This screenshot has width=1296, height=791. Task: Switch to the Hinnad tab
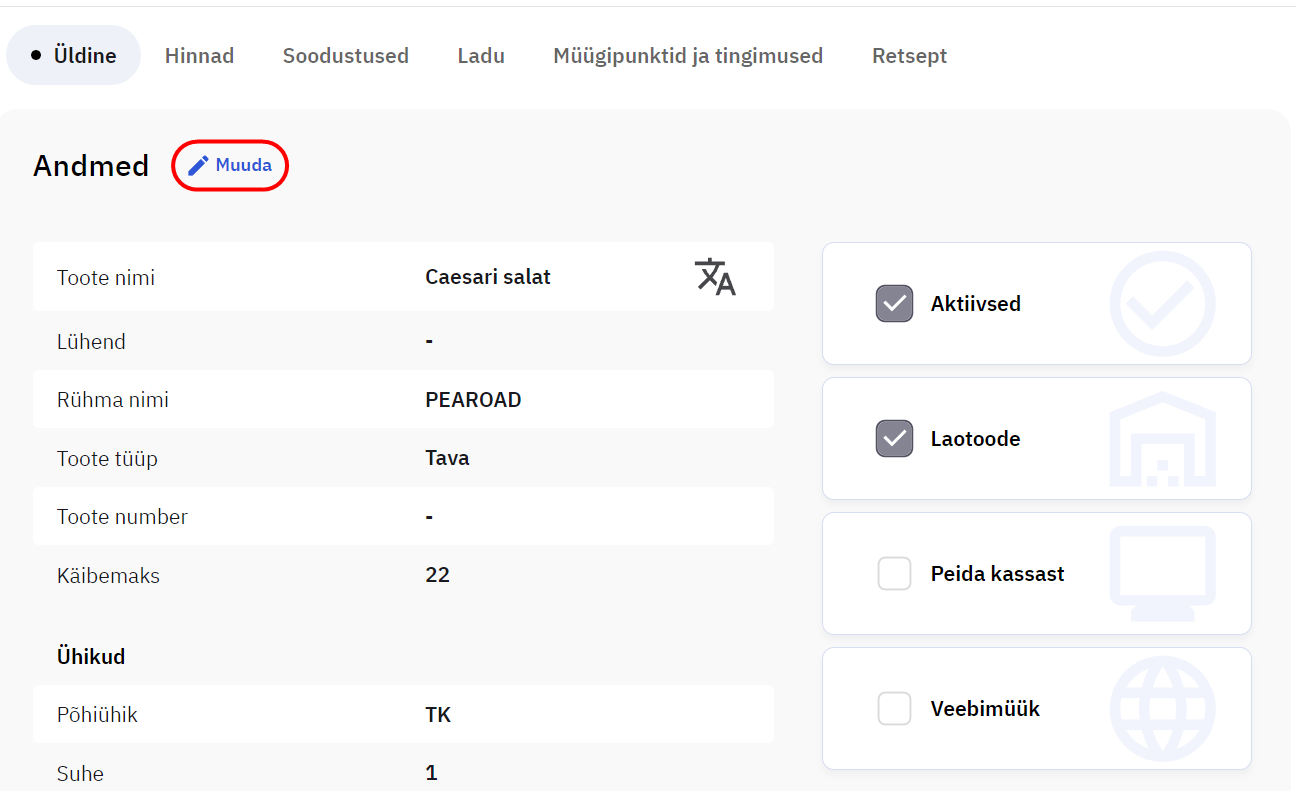[199, 56]
